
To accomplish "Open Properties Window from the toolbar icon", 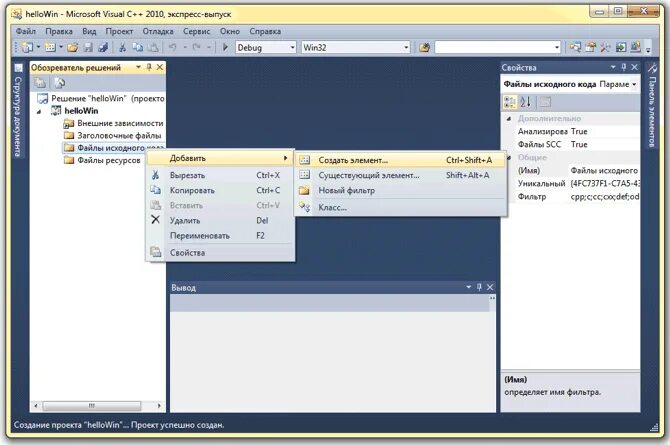I will click(591, 47).
